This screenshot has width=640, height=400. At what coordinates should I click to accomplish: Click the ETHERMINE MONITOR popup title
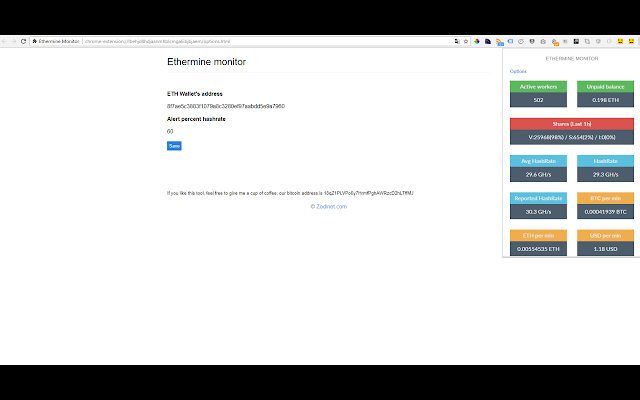click(572, 58)
